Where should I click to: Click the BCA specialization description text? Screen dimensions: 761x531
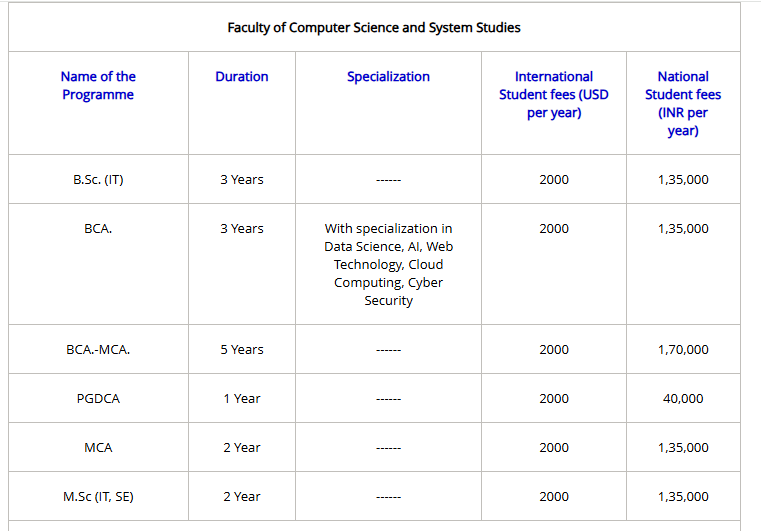pyautogui.click(x=388, y=265)
